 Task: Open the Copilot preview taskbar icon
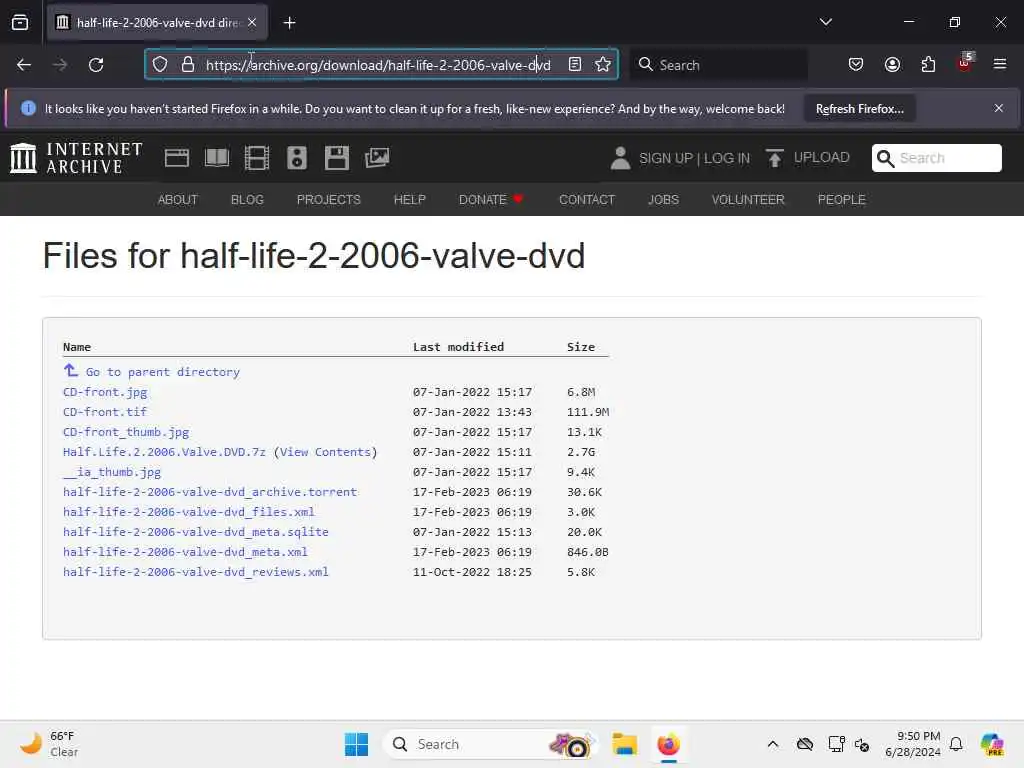[992, 744]
